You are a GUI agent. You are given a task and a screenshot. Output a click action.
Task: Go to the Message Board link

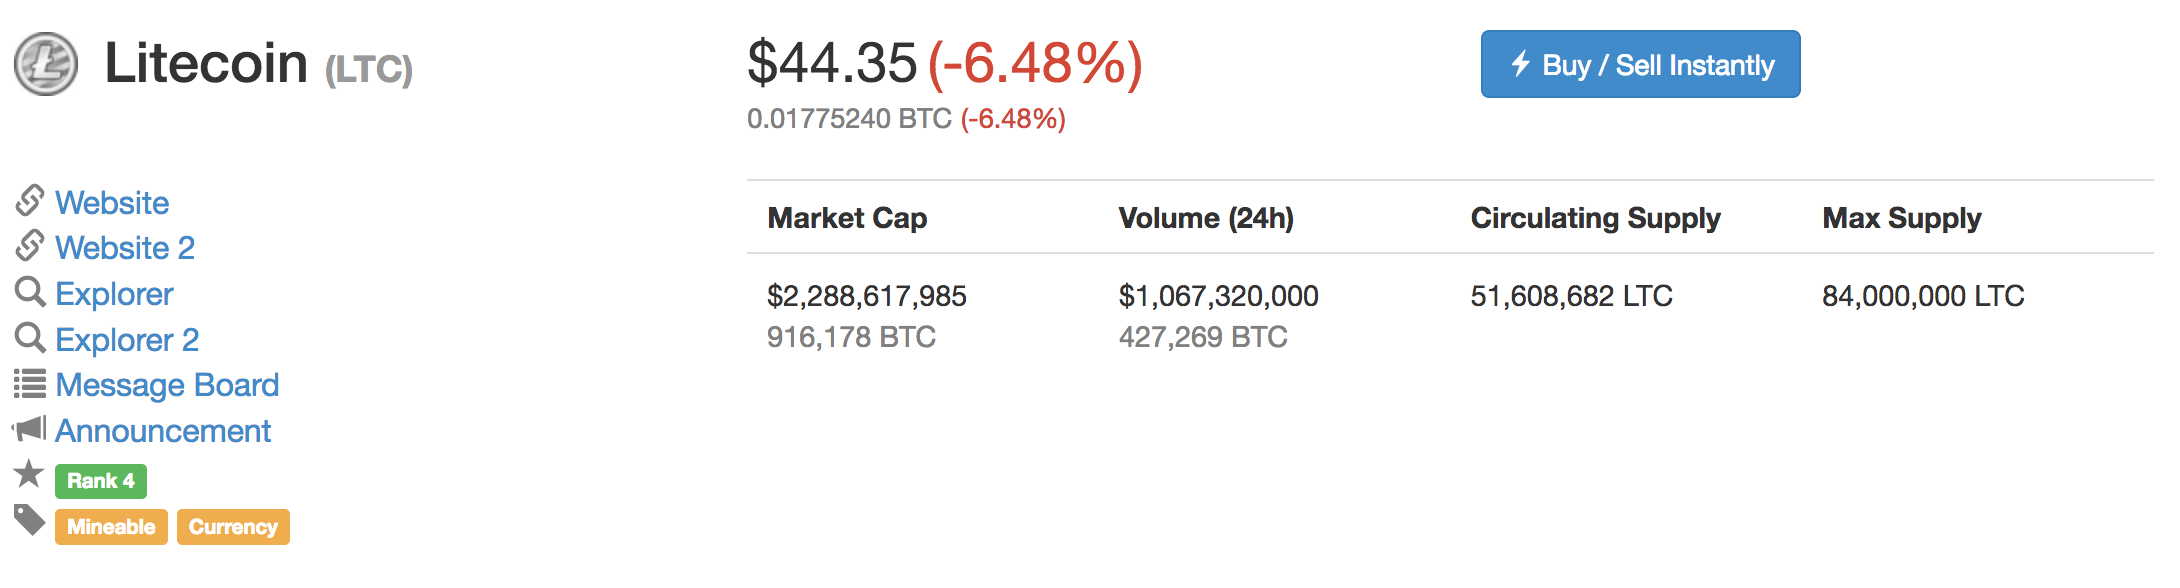tap(167, 385)
